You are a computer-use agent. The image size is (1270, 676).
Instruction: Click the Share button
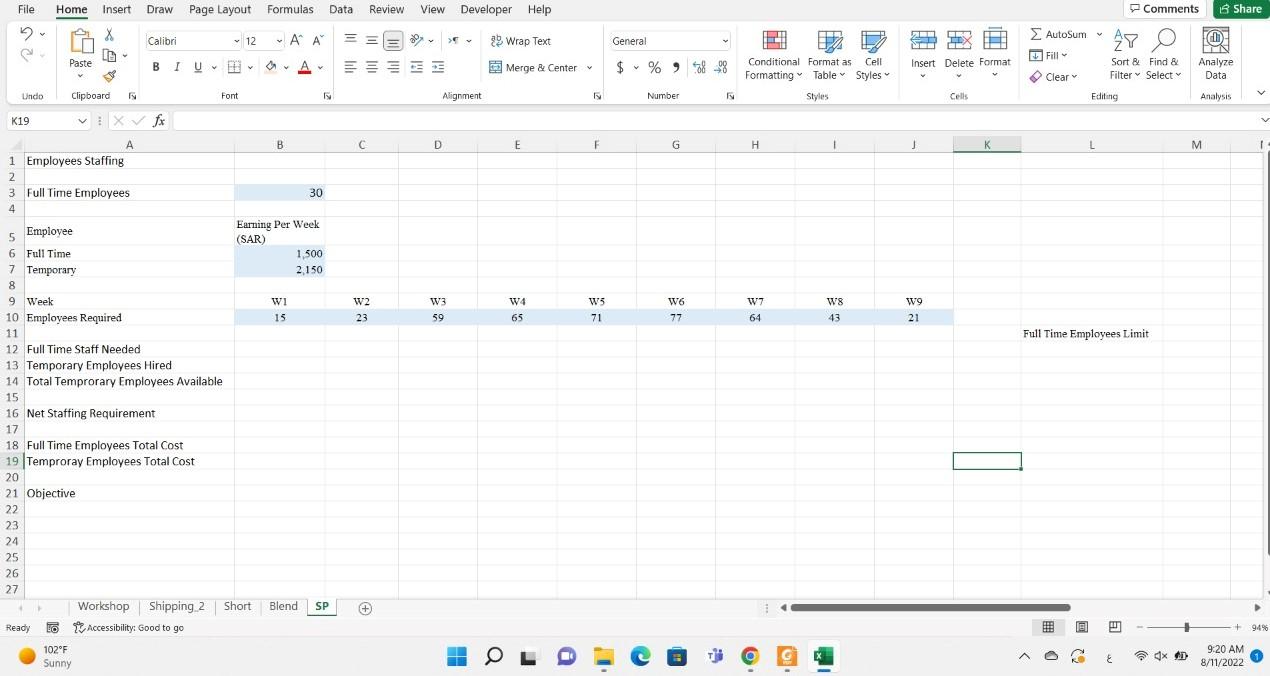coord(1239,9)
